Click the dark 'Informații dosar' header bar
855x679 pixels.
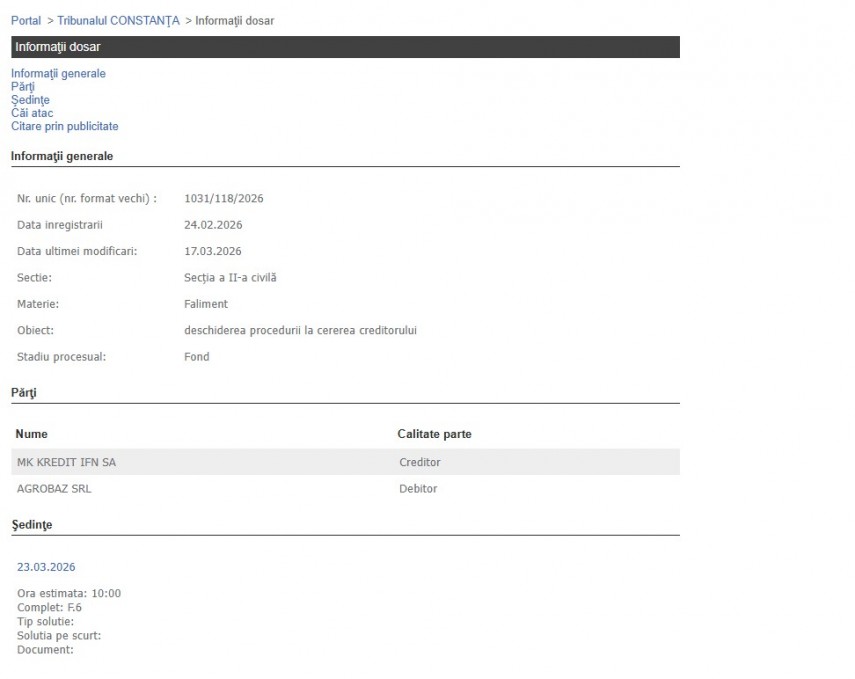pos(345,47)
